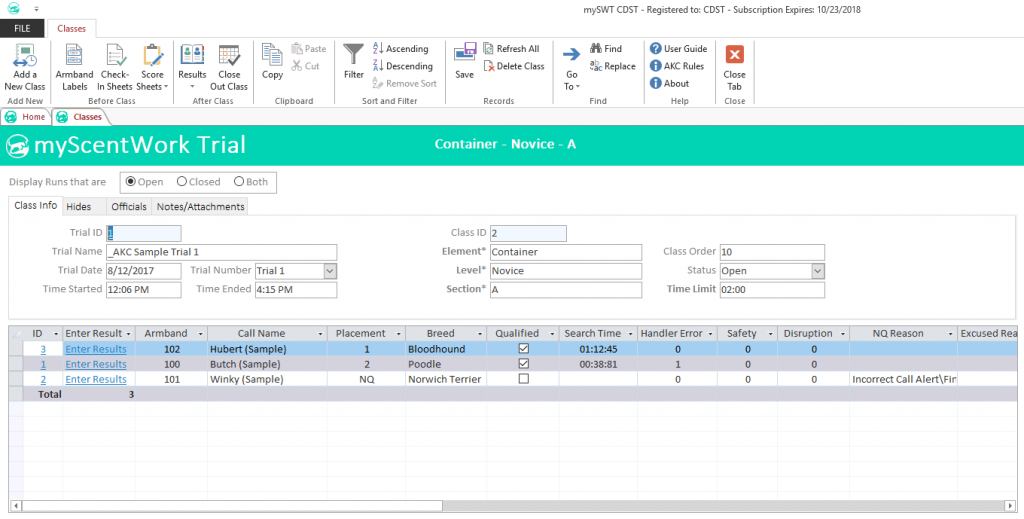The image size is (1024, 519).
Task: Click the Paste ribbon button
Action: (308, 48)
